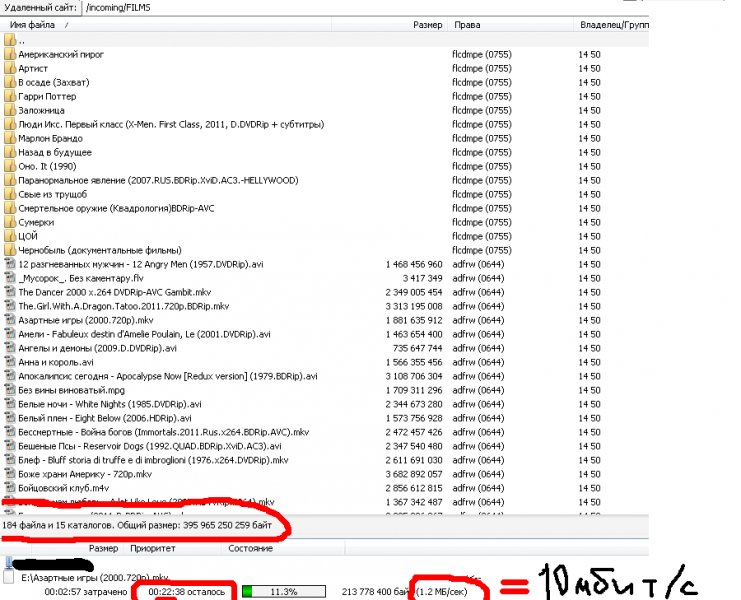741x600 pixels.
Task: Click the Reservoir Dogs mkv file icon
Action: [9, 446]
